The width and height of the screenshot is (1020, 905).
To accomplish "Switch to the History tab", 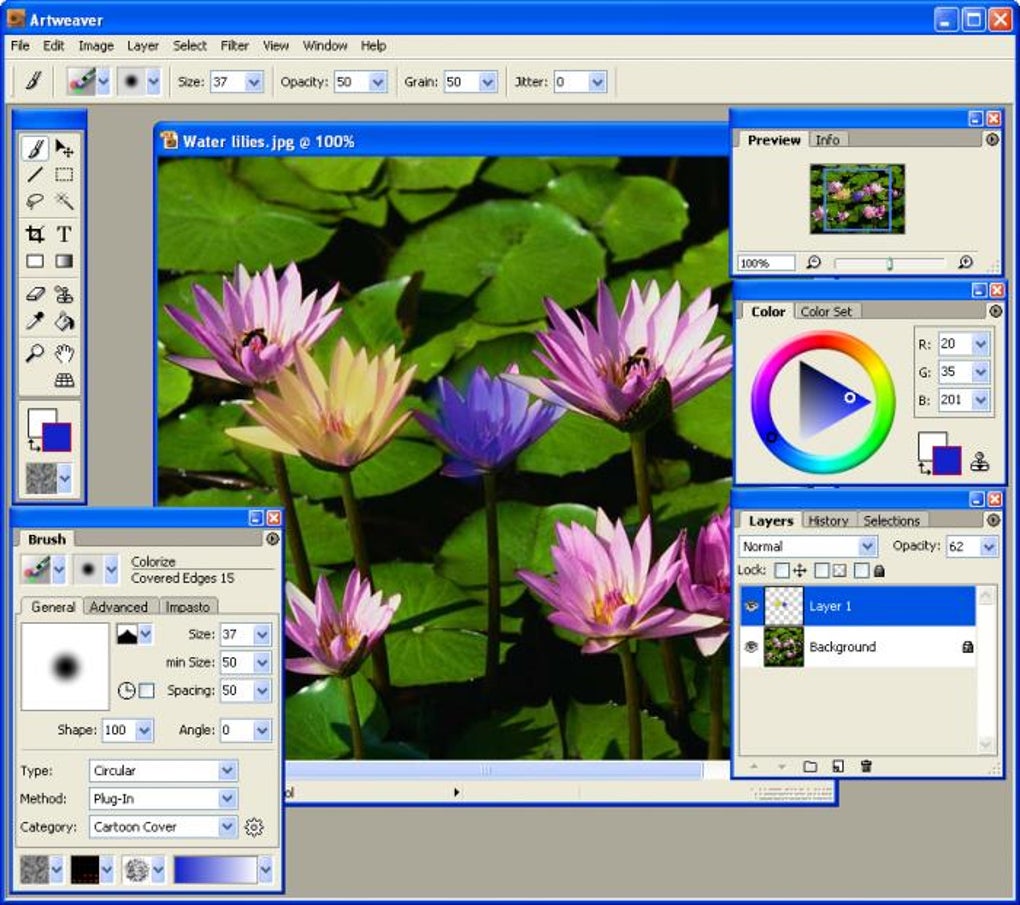I will click(828, 520).
